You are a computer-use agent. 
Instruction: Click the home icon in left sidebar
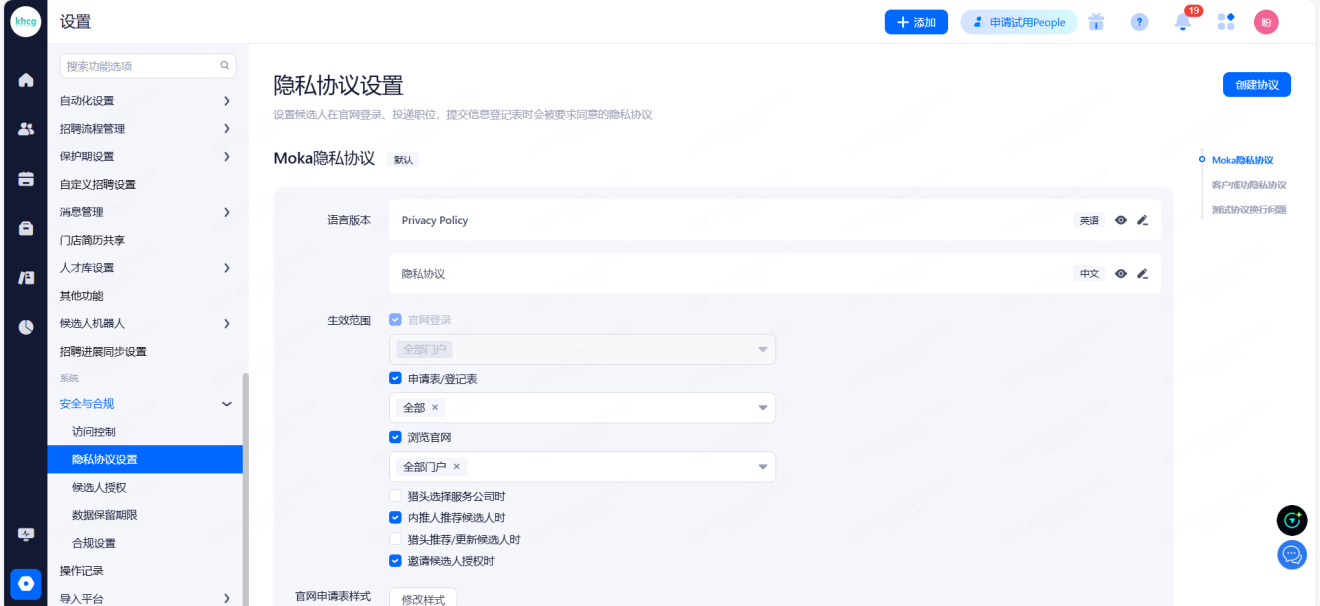(26, 80)
